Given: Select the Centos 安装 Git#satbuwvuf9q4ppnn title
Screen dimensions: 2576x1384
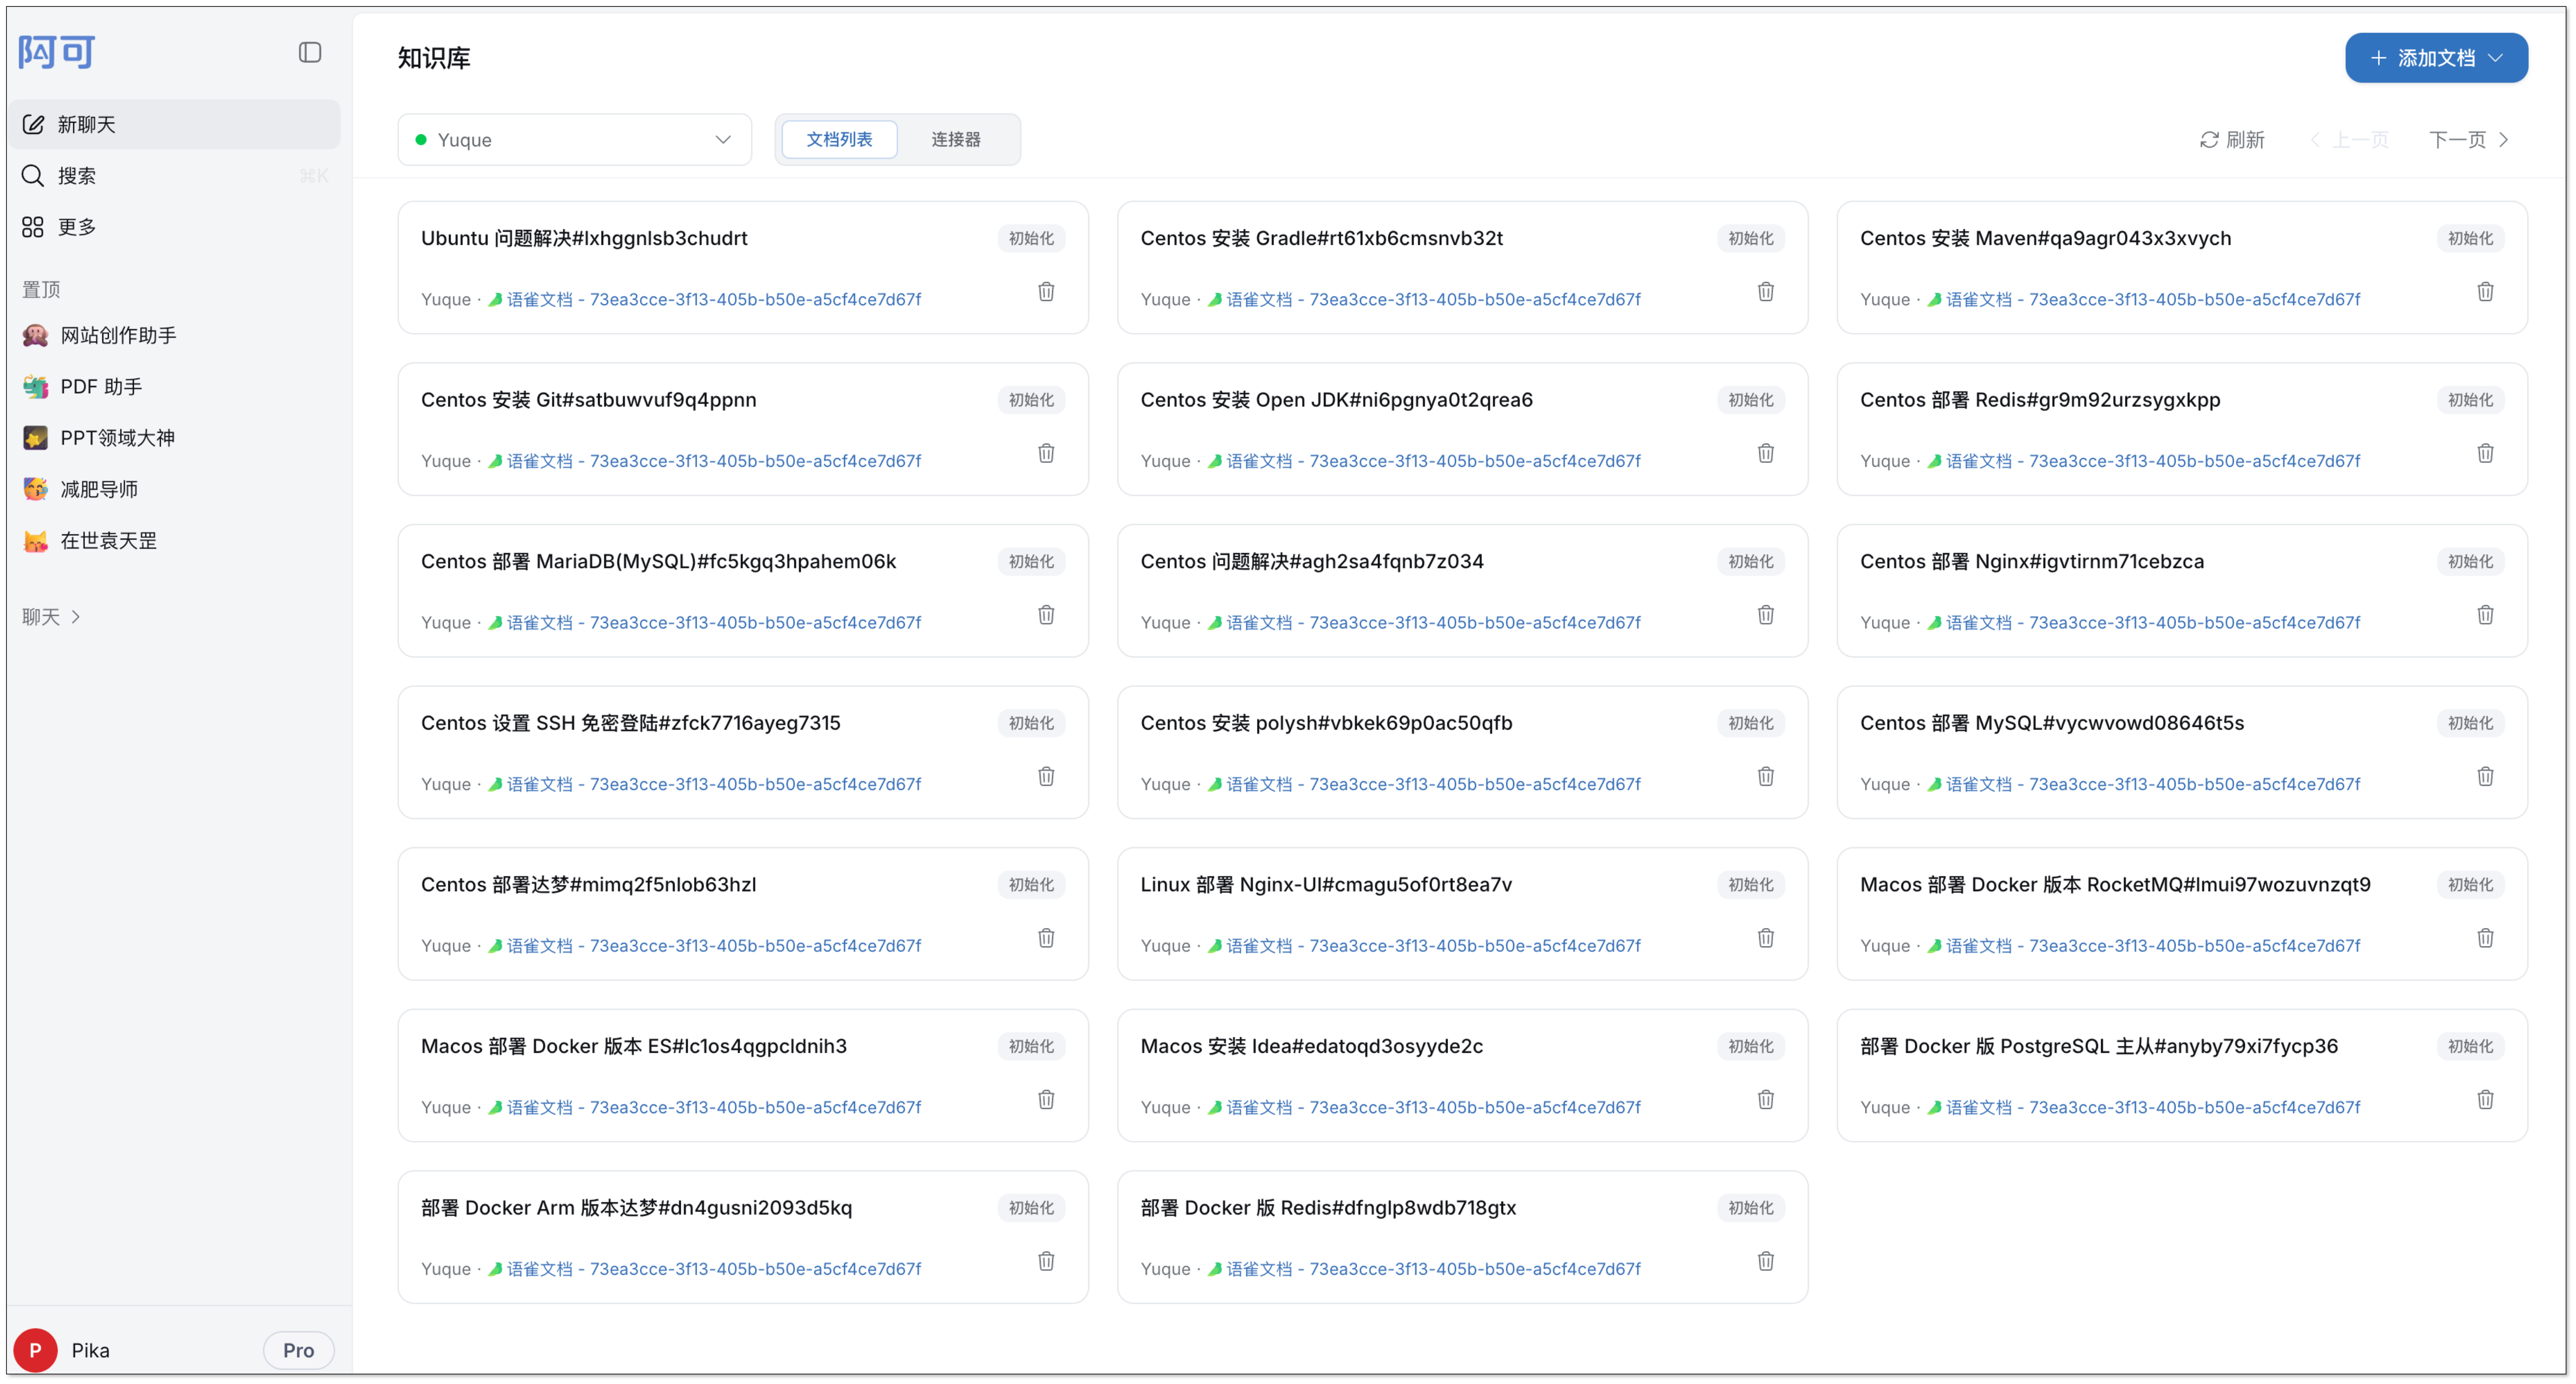Looking at the screenshot, I should click(589, 400).
